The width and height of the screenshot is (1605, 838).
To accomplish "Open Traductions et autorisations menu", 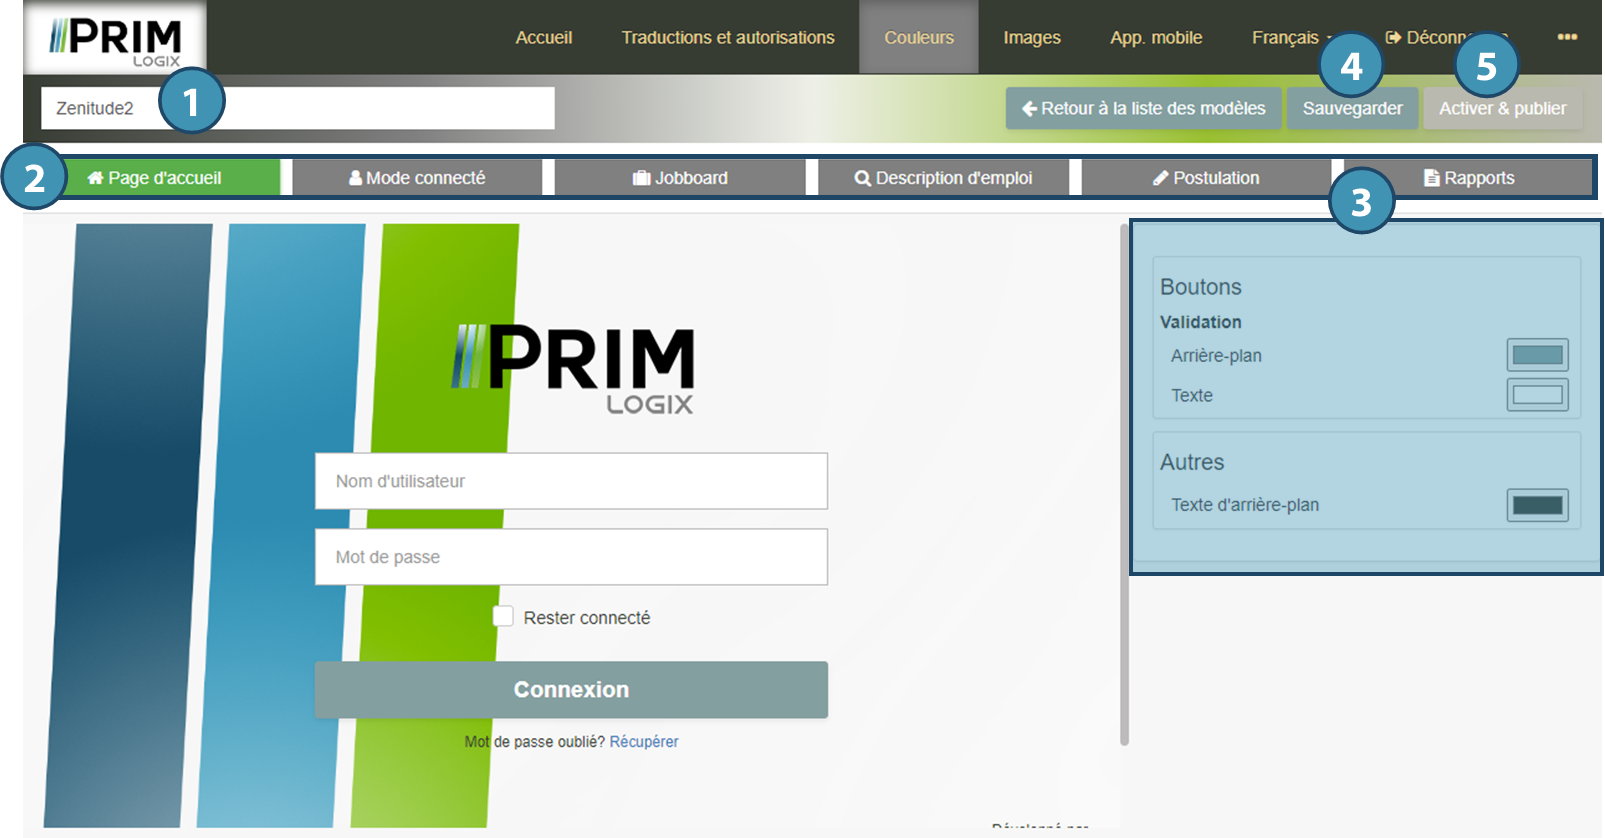I will [x=727, y=37].
